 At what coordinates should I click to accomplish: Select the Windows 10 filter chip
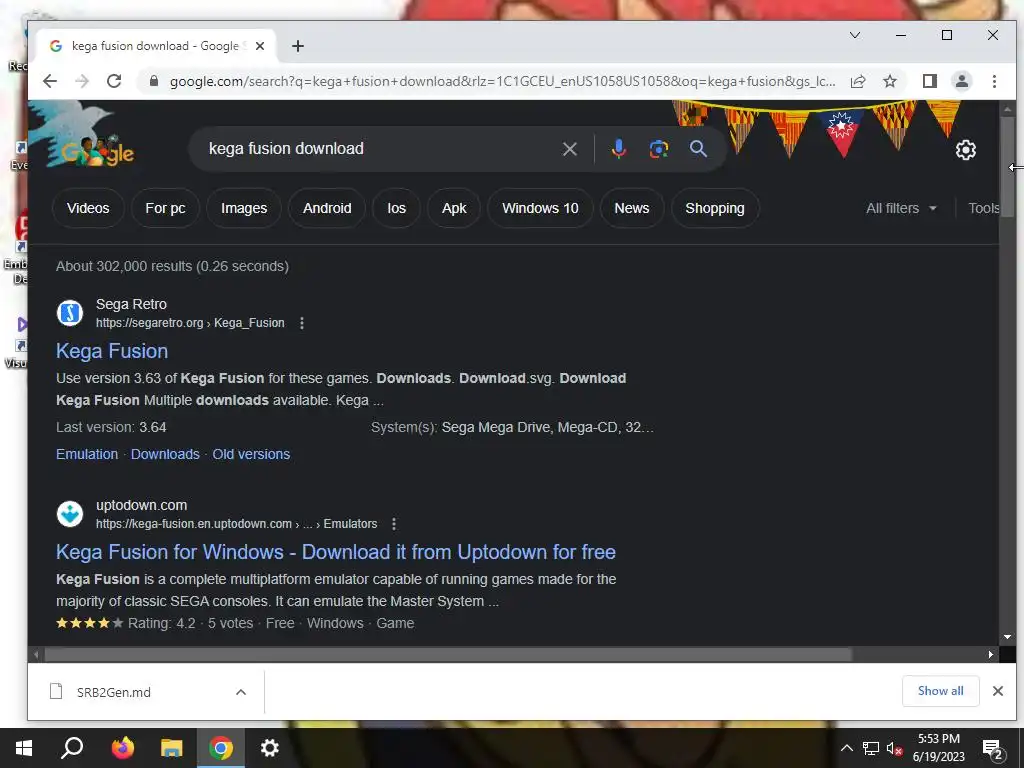click(540, 208)
